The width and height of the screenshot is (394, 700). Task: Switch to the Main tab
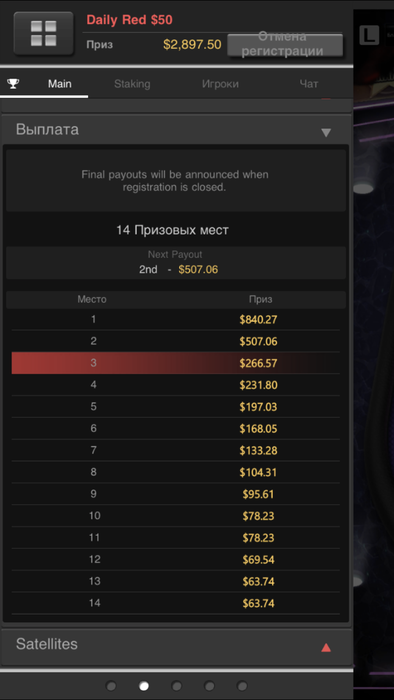(x=60, y=84)
